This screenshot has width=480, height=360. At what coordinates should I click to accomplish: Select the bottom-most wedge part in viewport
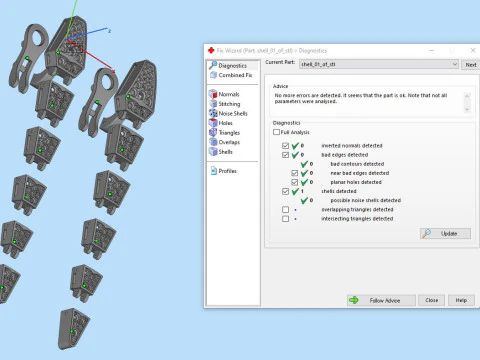coord(73,328)
